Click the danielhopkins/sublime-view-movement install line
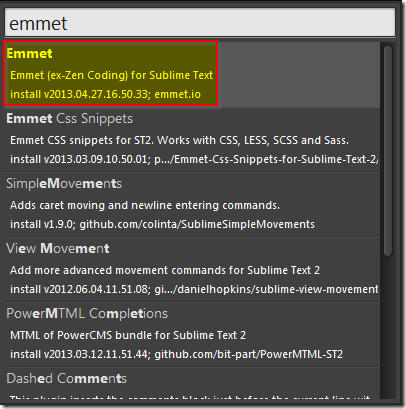Viewport: 406px width, 409px height. (194, 289)
